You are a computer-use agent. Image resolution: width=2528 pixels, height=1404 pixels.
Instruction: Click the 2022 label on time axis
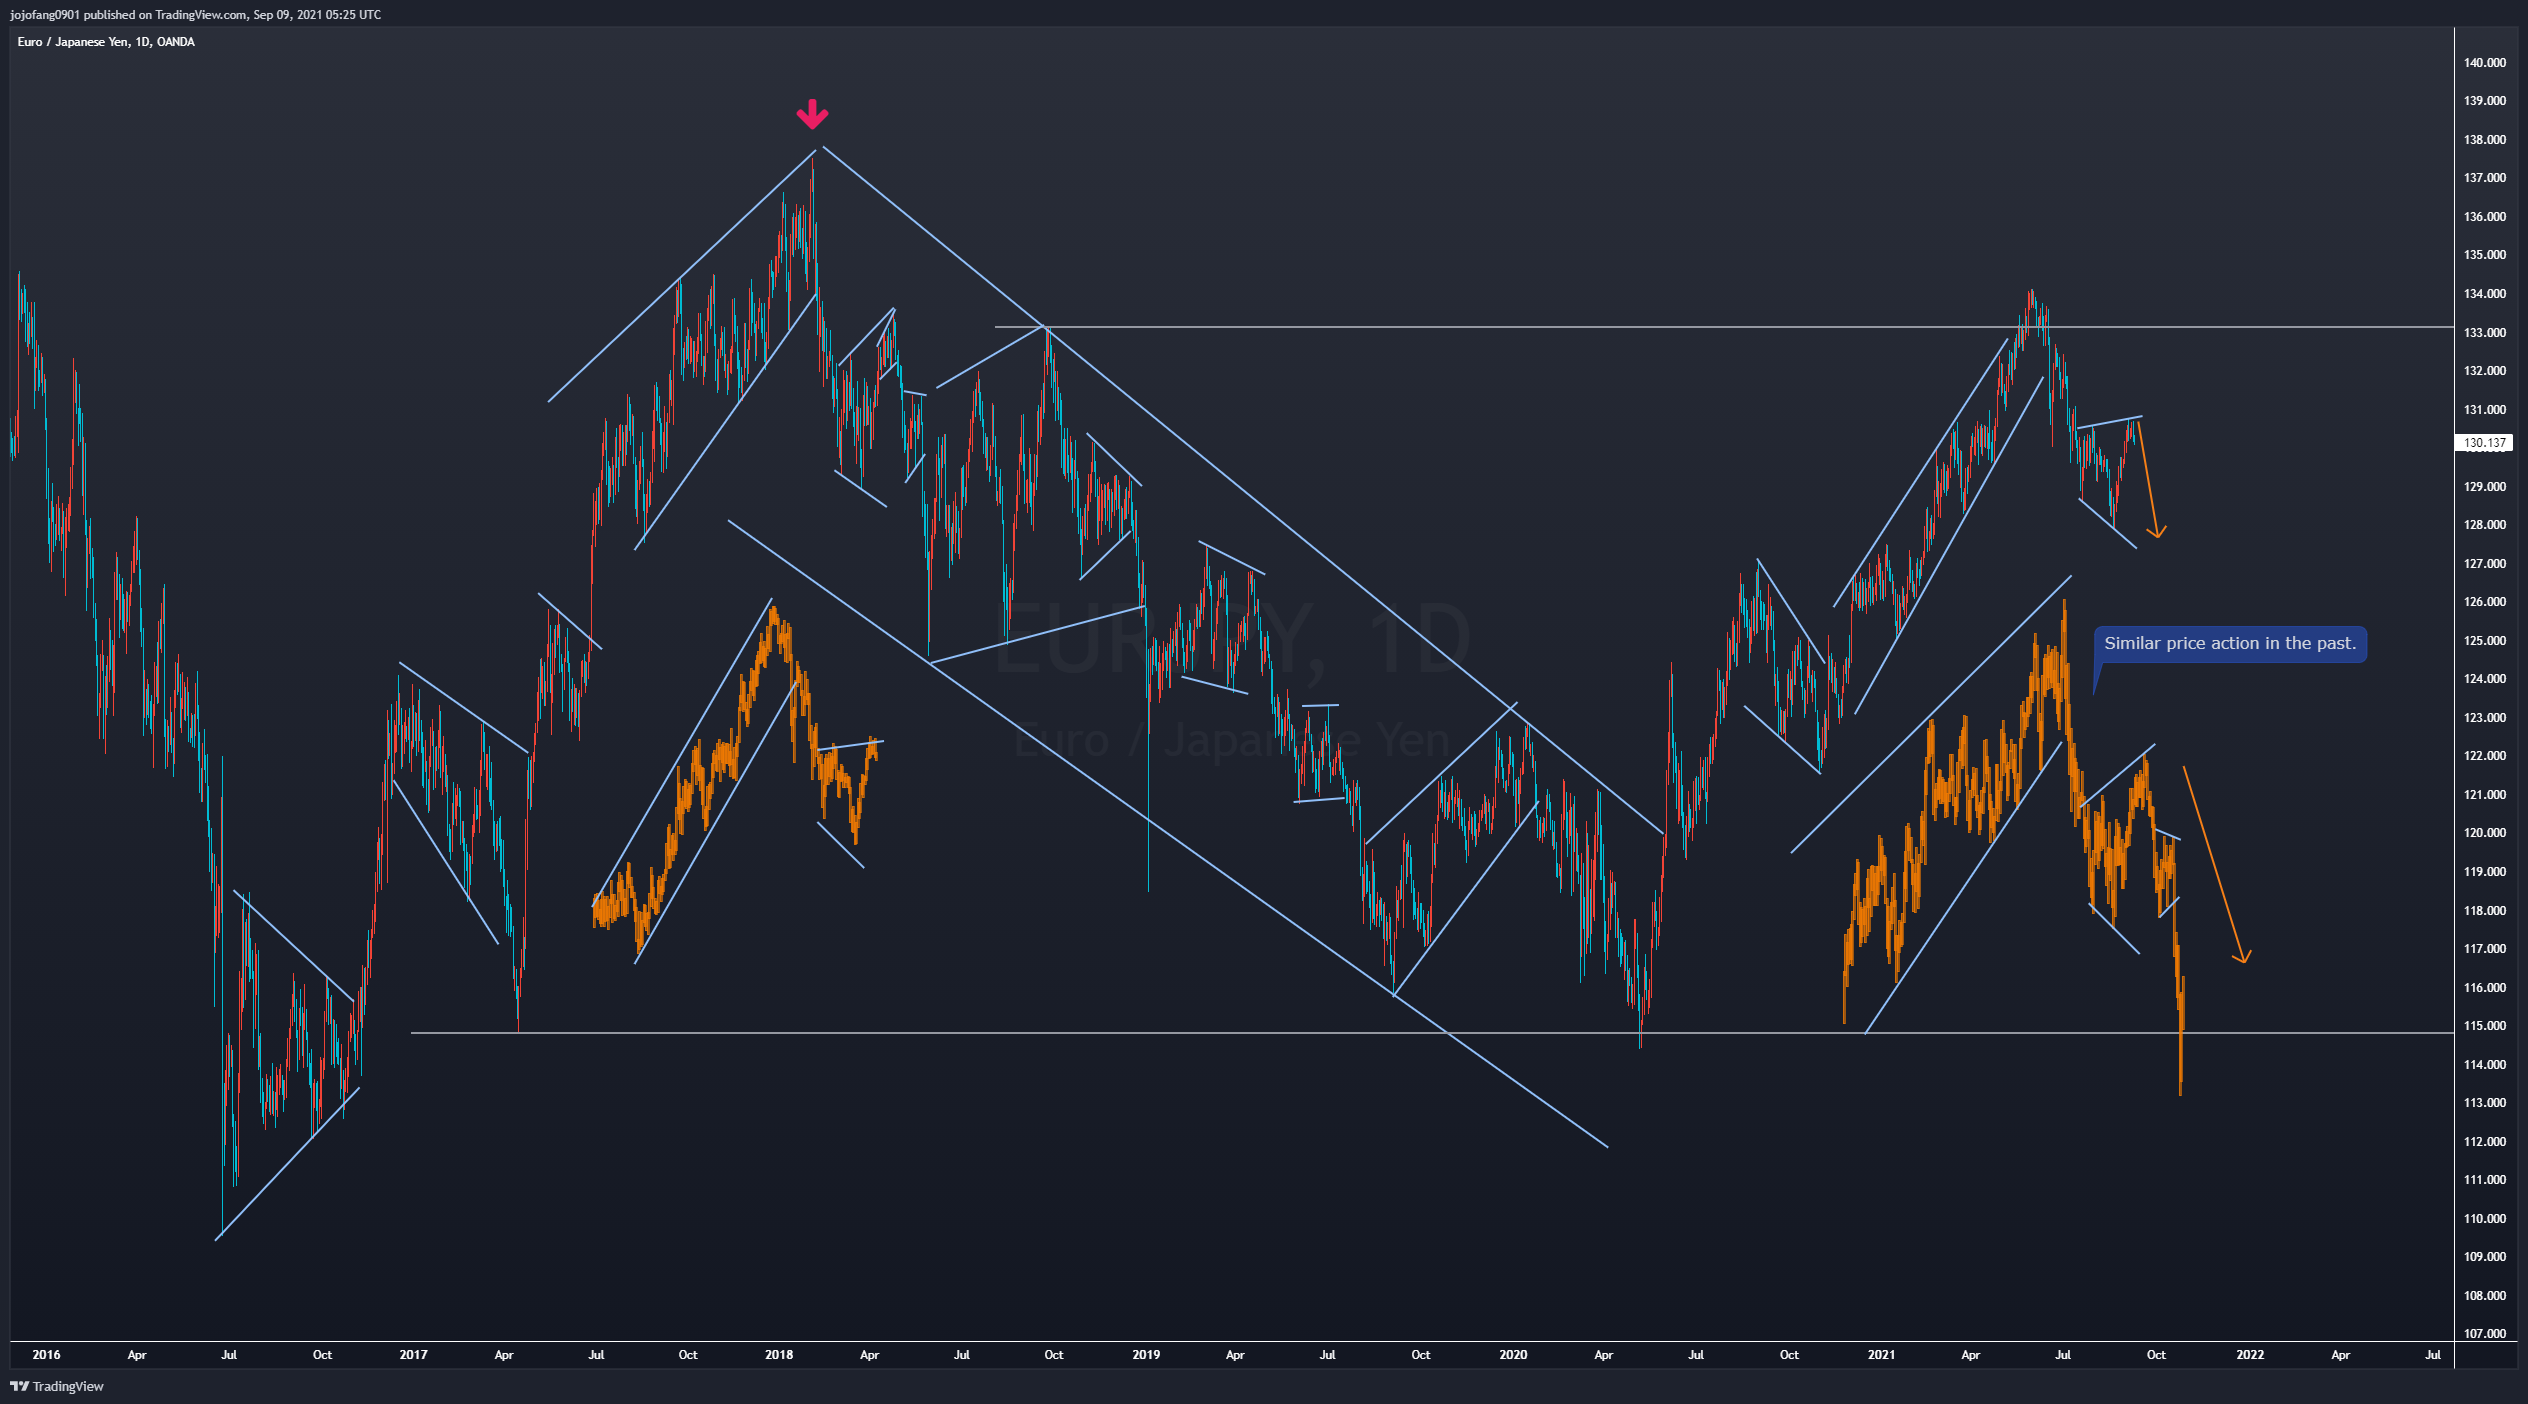[2250, 1355]
